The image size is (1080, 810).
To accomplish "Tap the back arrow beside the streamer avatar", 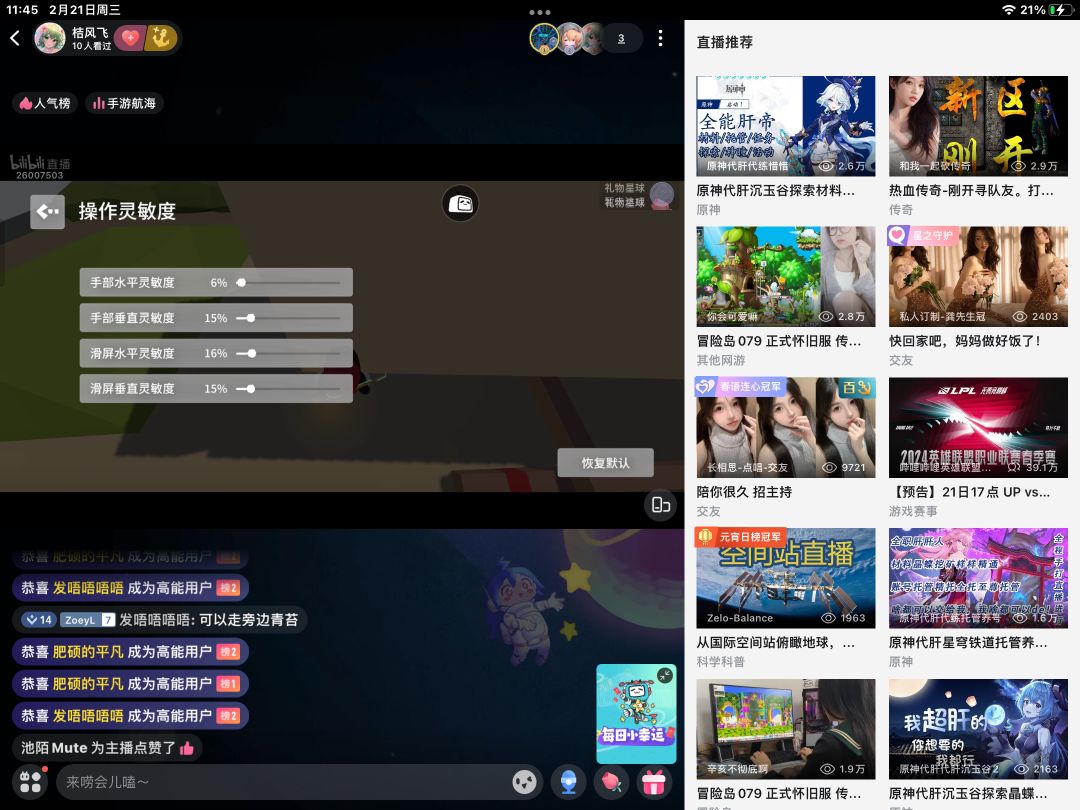I will pos(15,38).
